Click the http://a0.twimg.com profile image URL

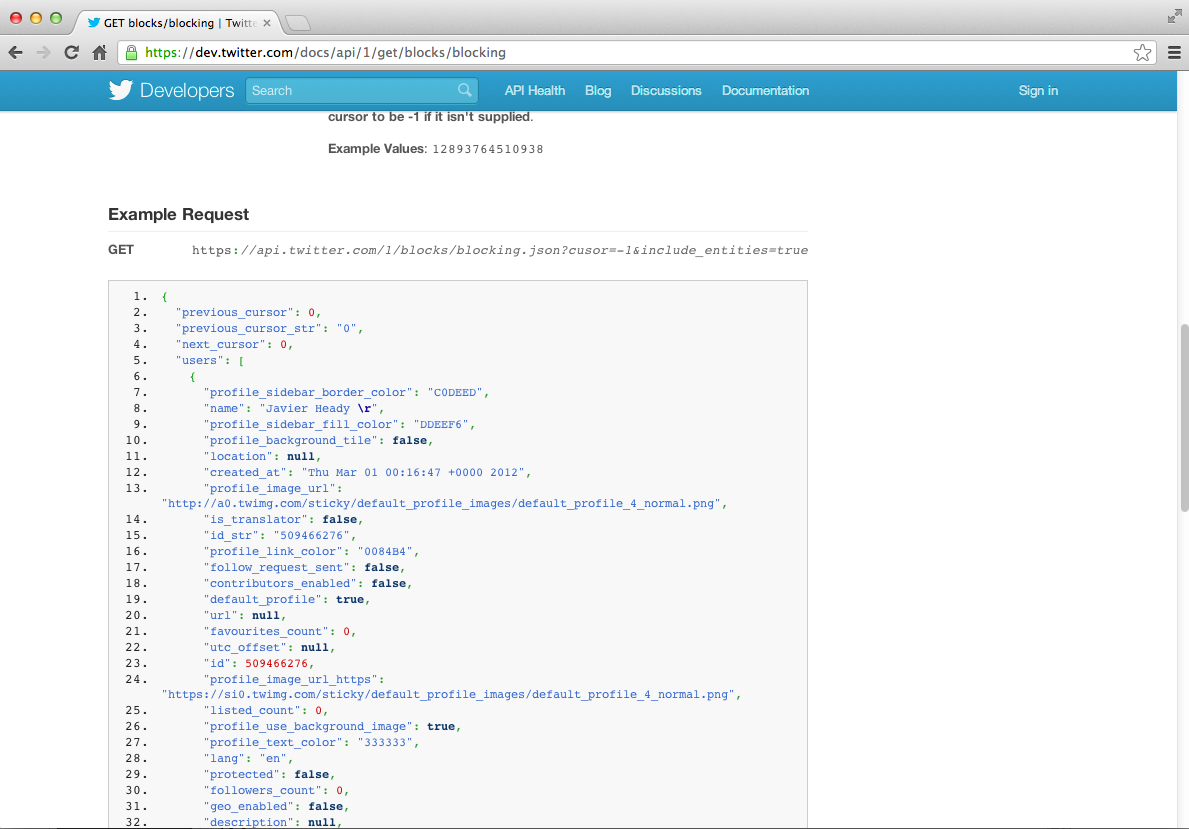[x=441, y=503]
